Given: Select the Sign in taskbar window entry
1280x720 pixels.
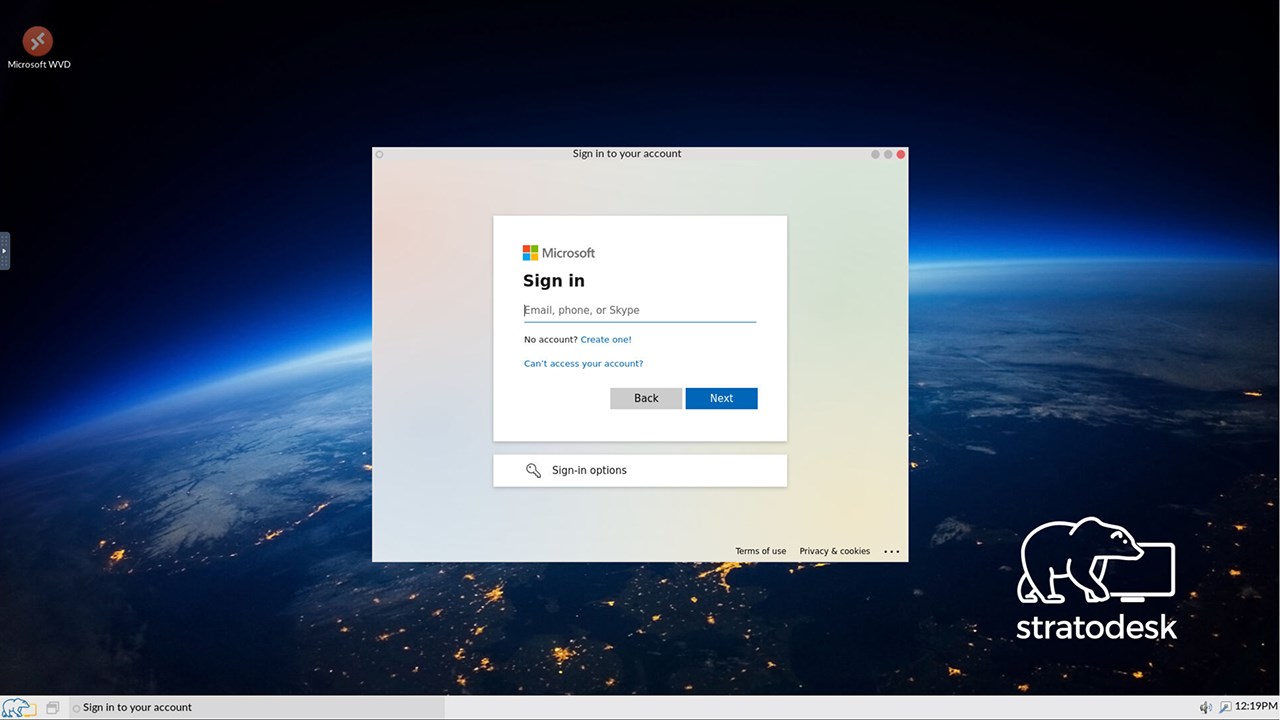Looking at the screenshot, I should tap(257, 707).
